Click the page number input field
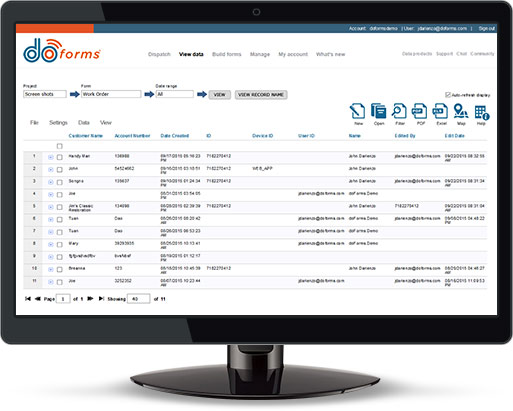The height and width of the screenshot is (411, 513). pos(63,299)
